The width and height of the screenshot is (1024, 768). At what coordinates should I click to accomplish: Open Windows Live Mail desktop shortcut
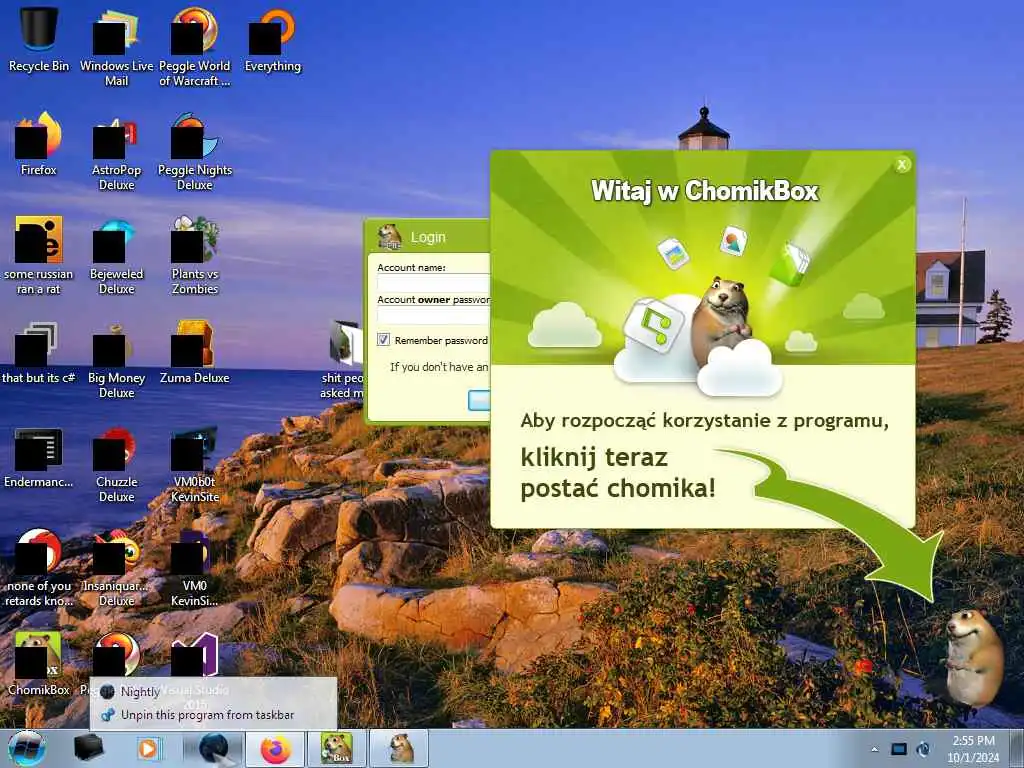pos(116,46)
